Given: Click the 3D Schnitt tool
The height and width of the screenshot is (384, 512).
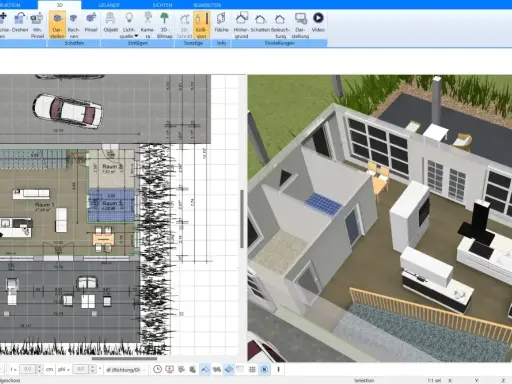Looking at the screenshot, I should pyautogui.click(x=184, y=25).
